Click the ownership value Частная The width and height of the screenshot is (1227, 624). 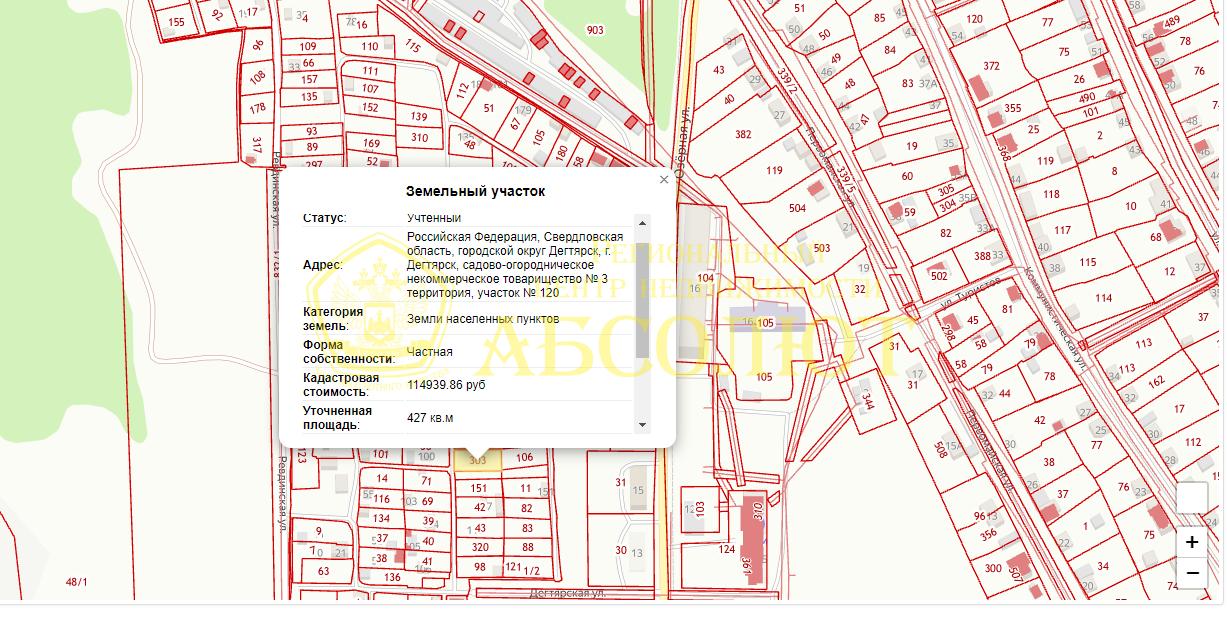coord(430,352)
